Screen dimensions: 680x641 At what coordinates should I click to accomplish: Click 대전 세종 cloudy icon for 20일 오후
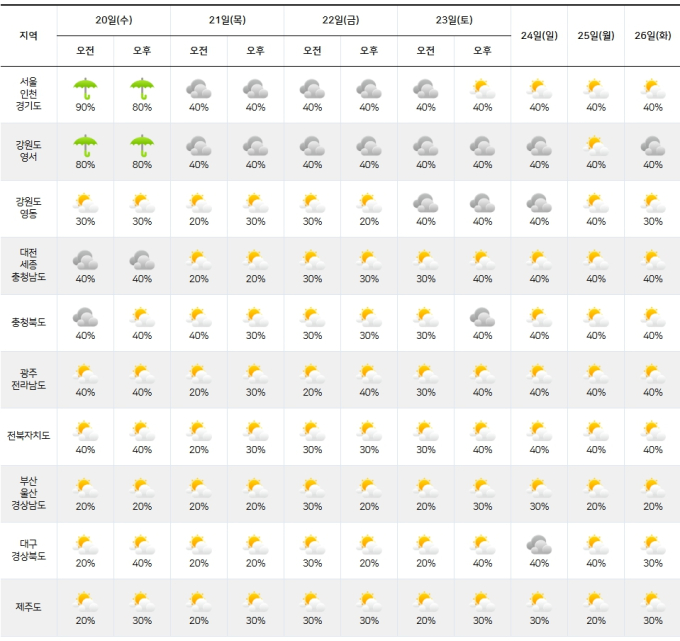[x=142, y=260]
